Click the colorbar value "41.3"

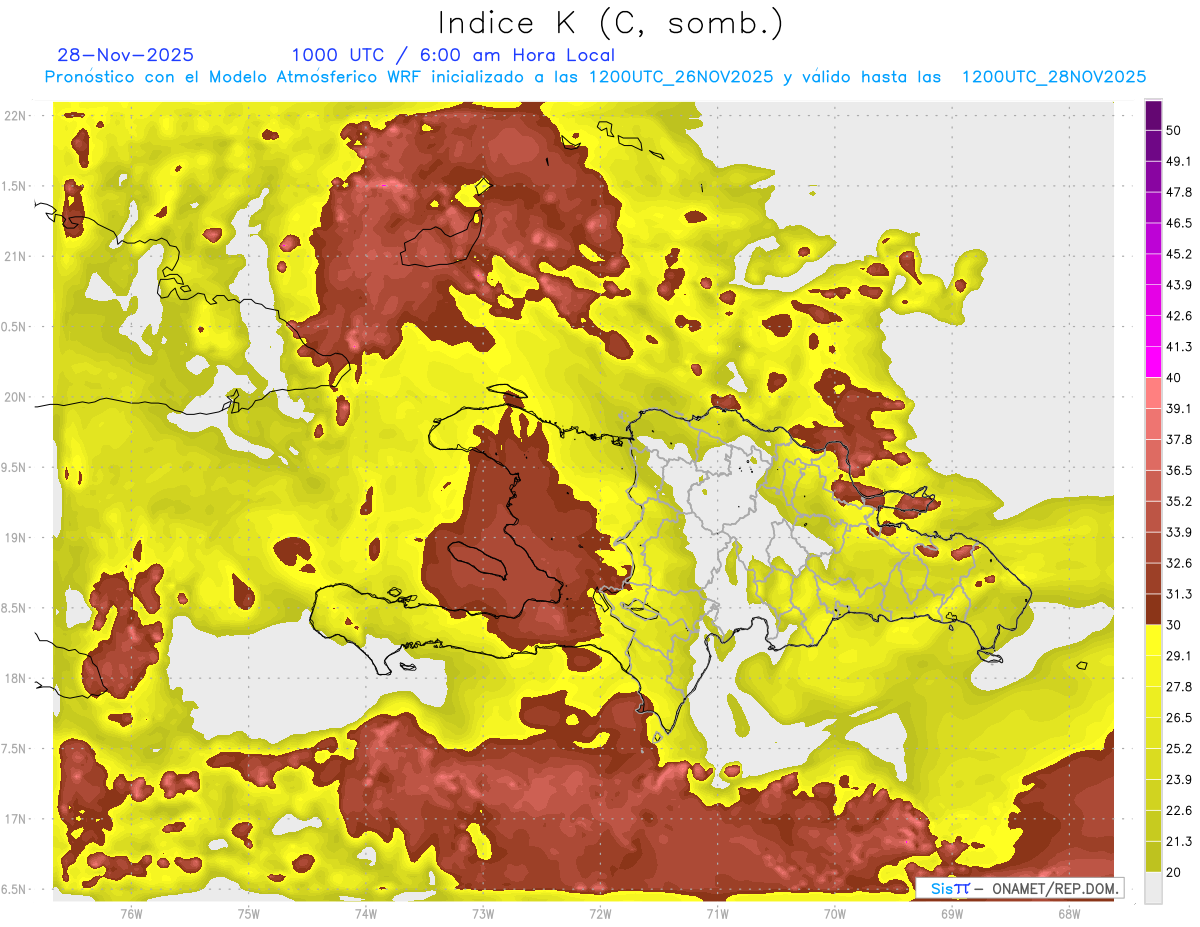[1179, 347]
